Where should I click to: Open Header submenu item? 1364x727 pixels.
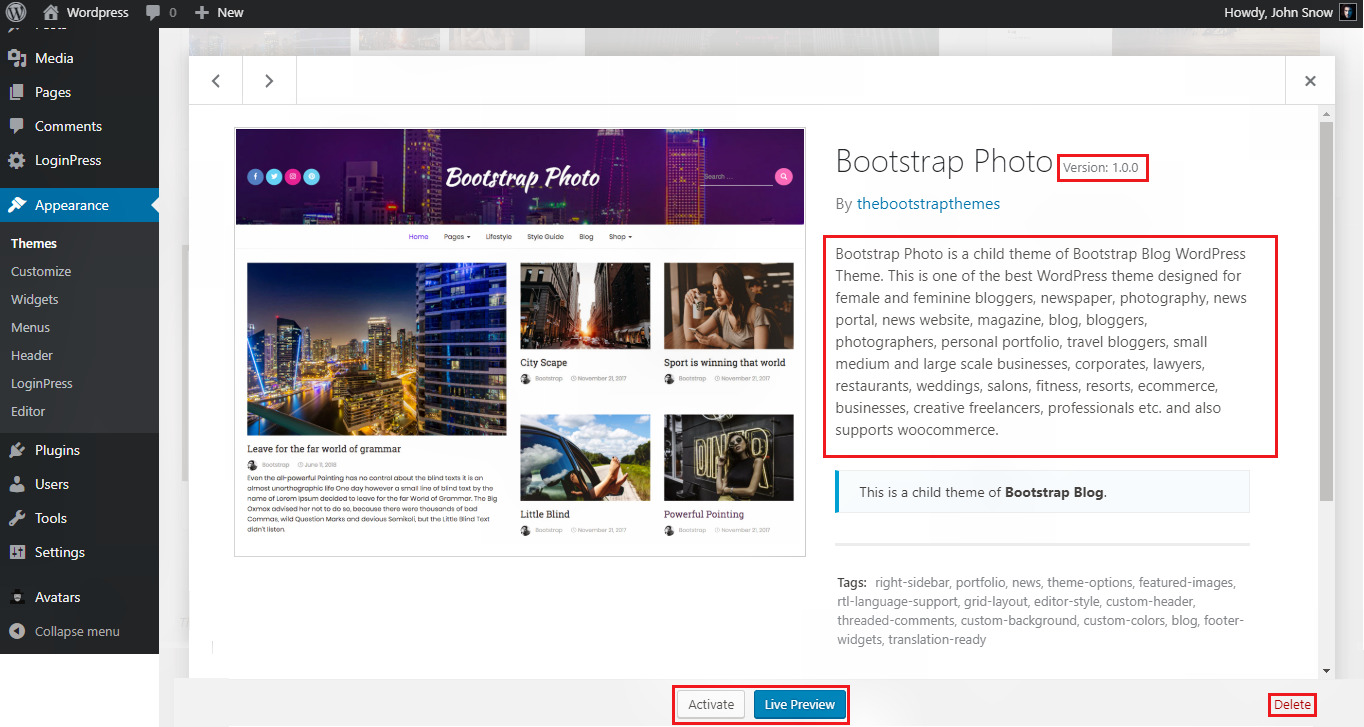click(x=32, y=355)
